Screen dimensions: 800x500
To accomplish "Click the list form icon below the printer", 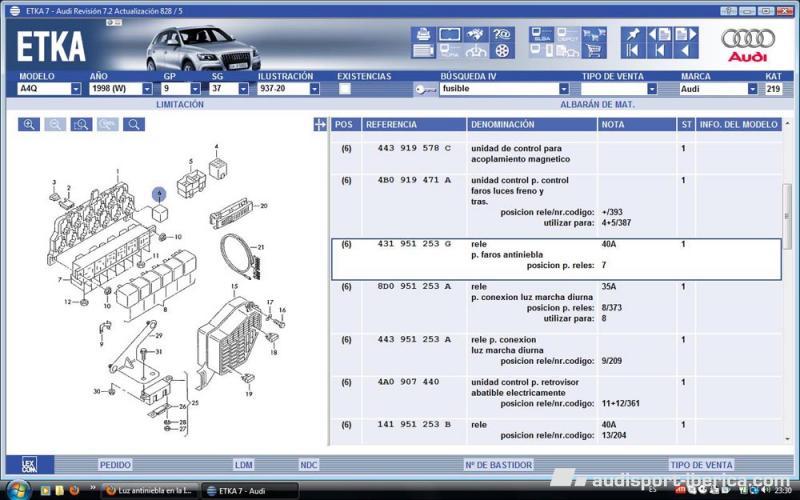I will [x=423, y=51].
